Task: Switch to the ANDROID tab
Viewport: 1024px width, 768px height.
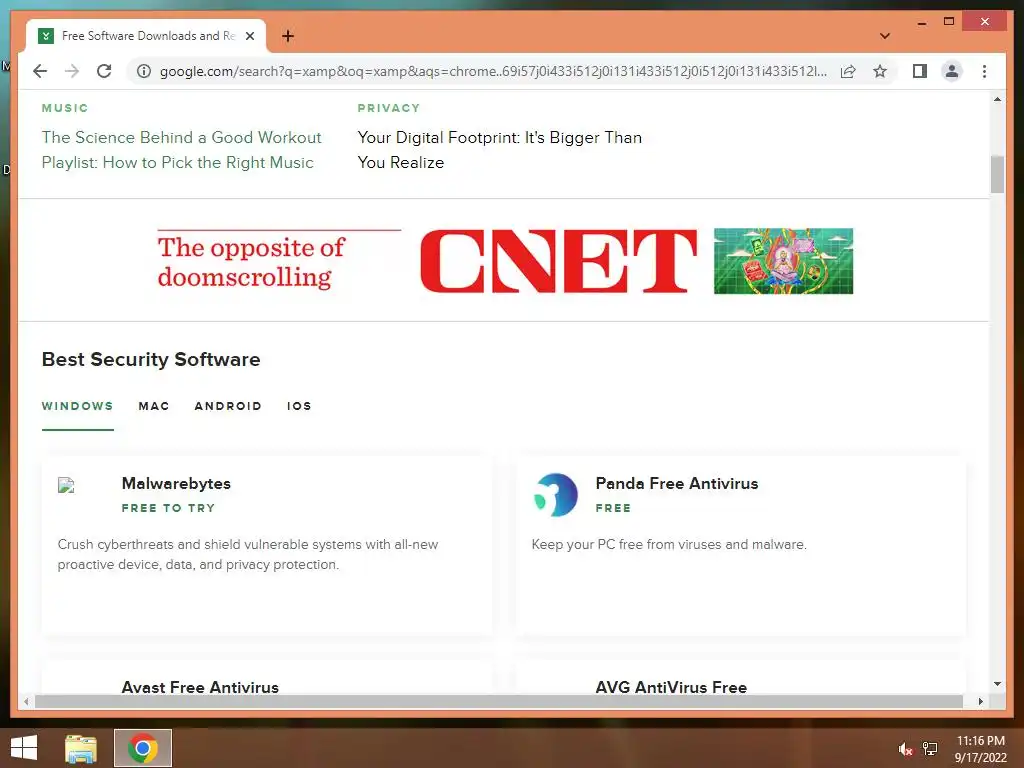Action: coord(228,406)
